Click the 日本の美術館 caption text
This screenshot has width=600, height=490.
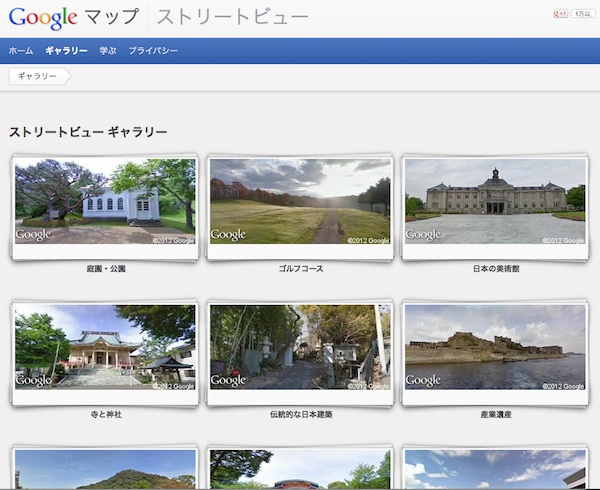click(495, 269)
